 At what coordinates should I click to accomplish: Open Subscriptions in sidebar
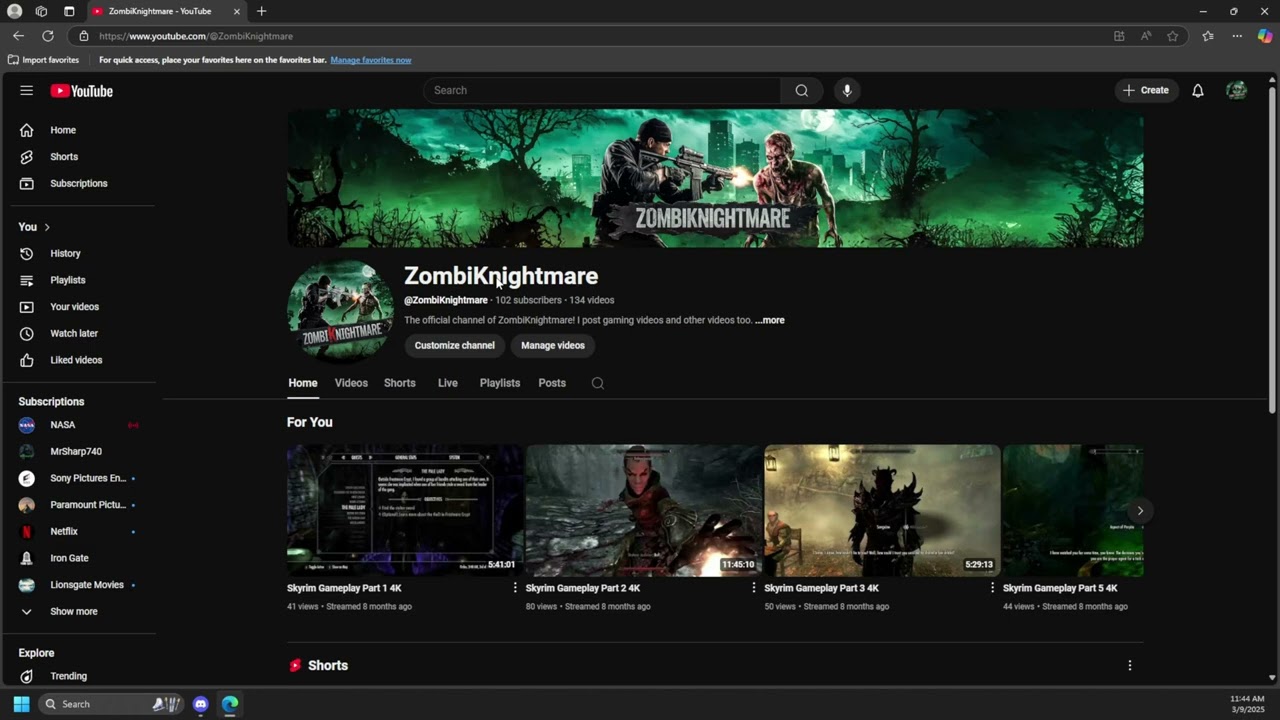(x=78, y=183)
